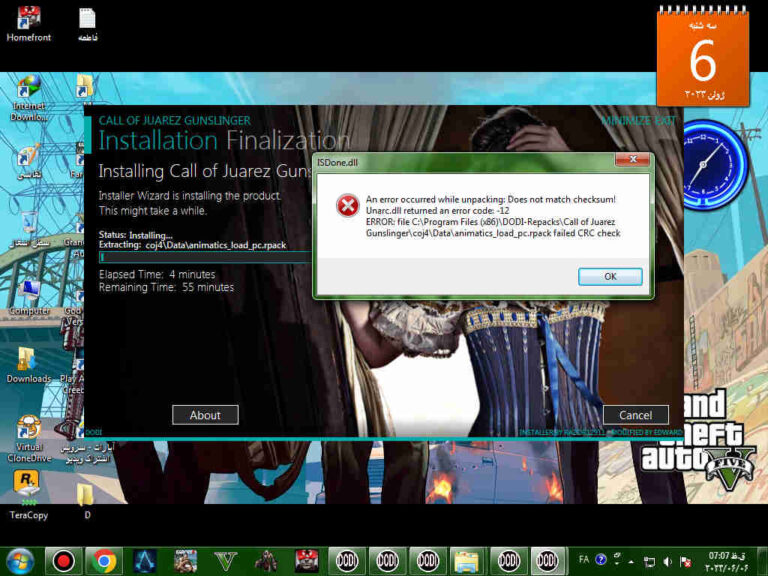Open the Windows Start menu
This screenshot has height=576, width=768.
pyautogui.click(x=20, y=560)
